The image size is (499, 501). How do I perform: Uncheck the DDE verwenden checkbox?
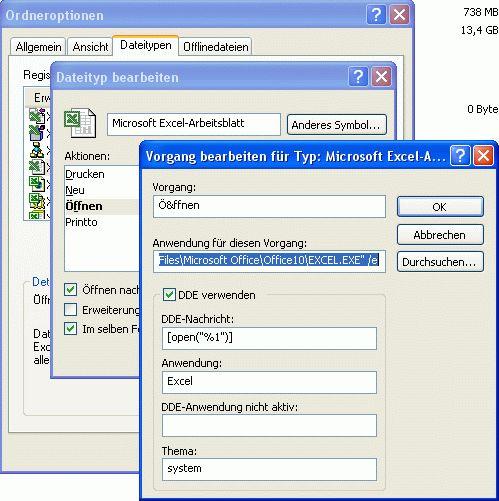coord(169,295)
